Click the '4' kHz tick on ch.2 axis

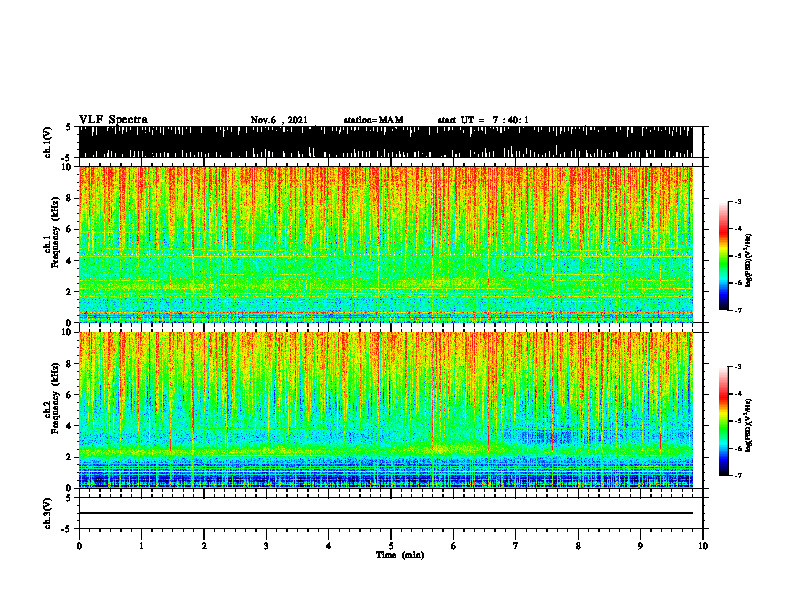pyautogui.click(x=69, y=426)
